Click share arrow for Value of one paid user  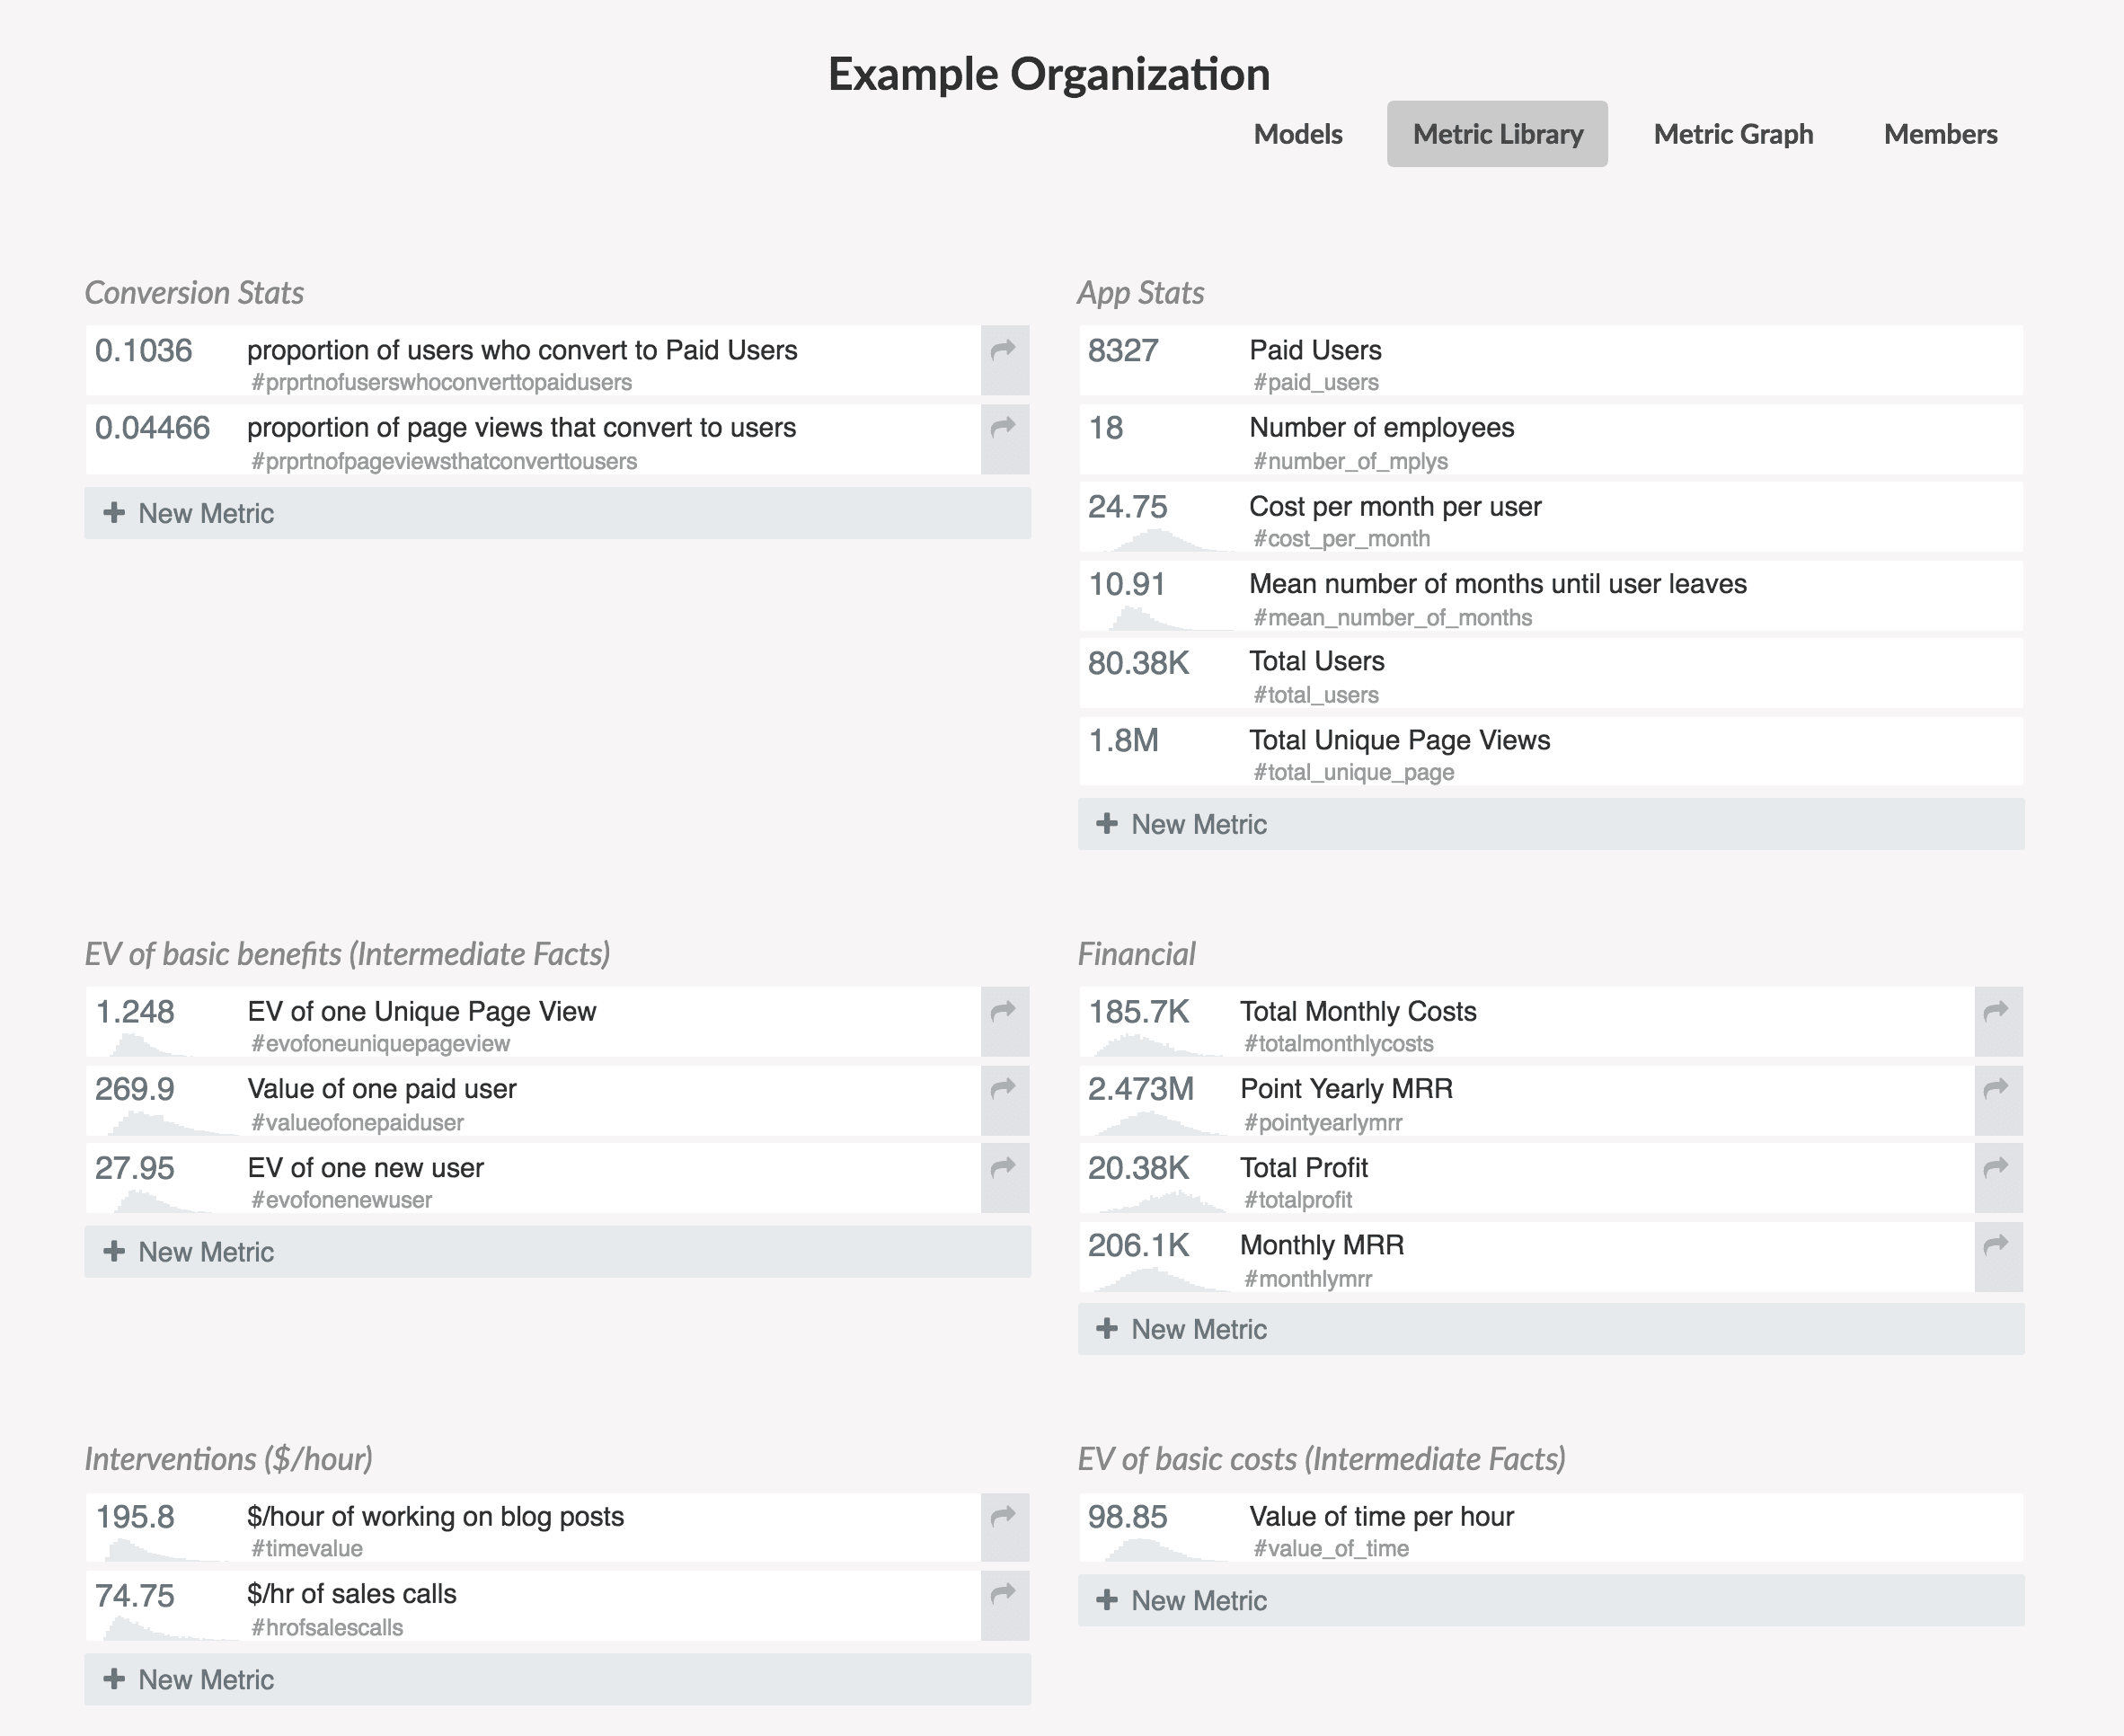pos(1005,1100)
